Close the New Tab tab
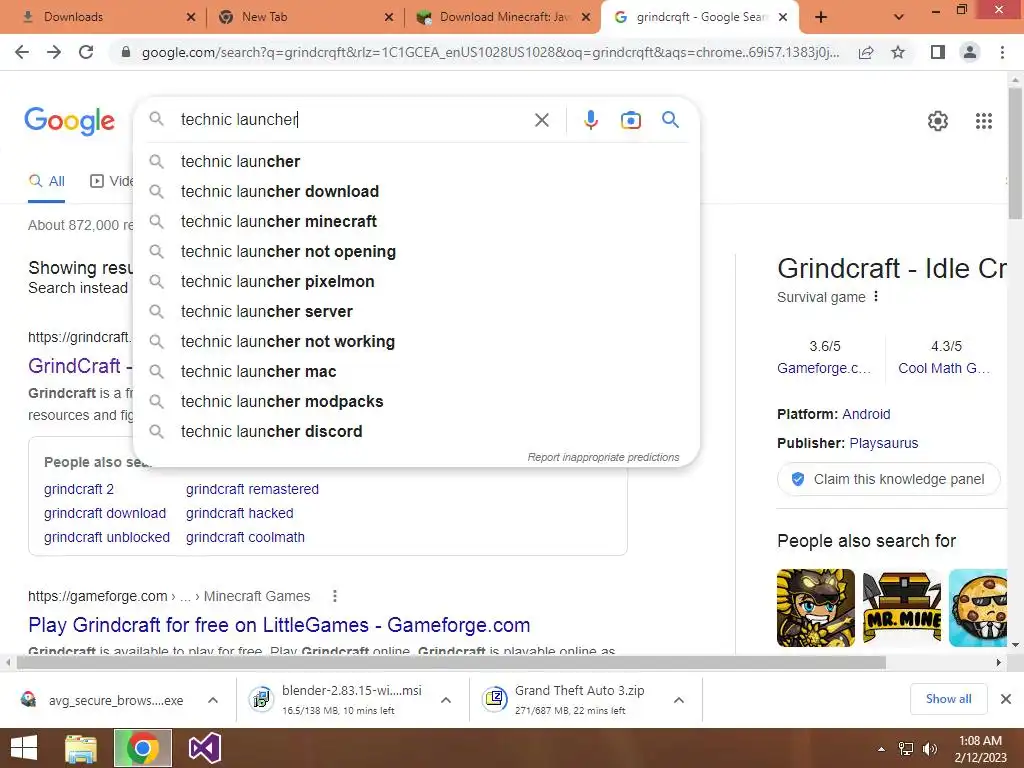Screen dimensions: 1024x768 [x=389, y=17]
